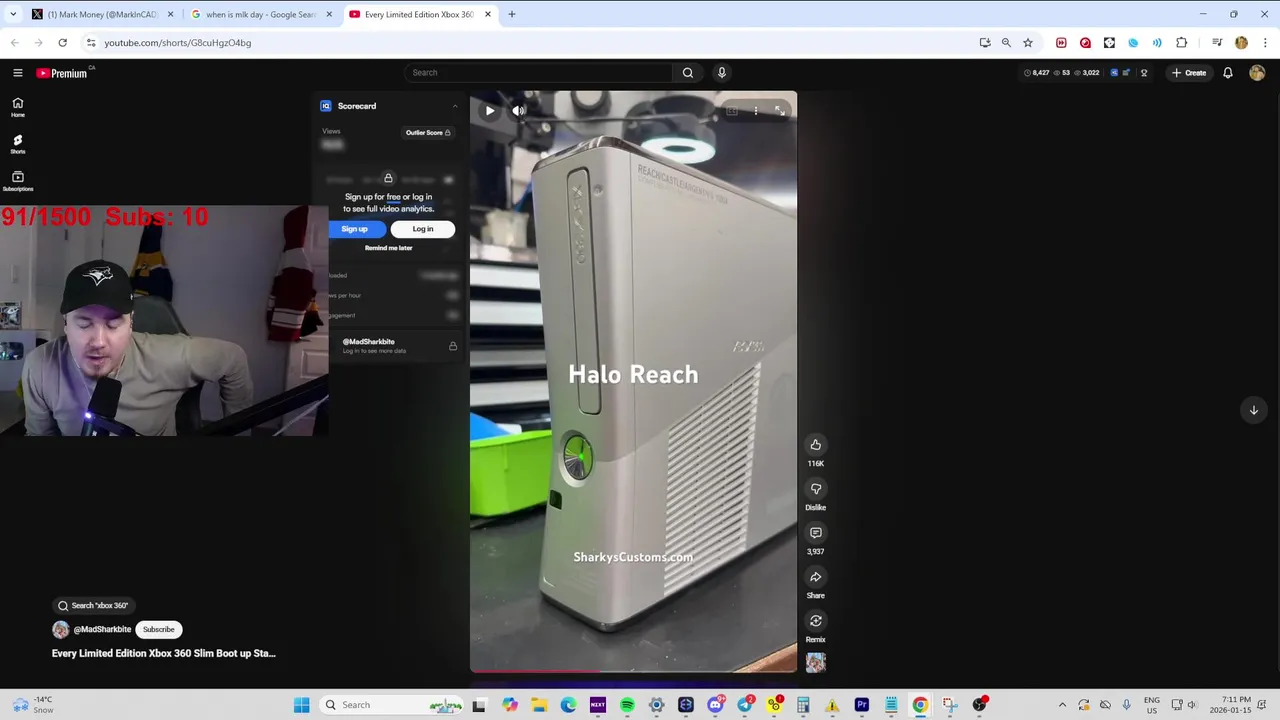Viewport: 1280px width, 720px height.
Task: Bookmark this page with the star
Action: (1028, 43)
